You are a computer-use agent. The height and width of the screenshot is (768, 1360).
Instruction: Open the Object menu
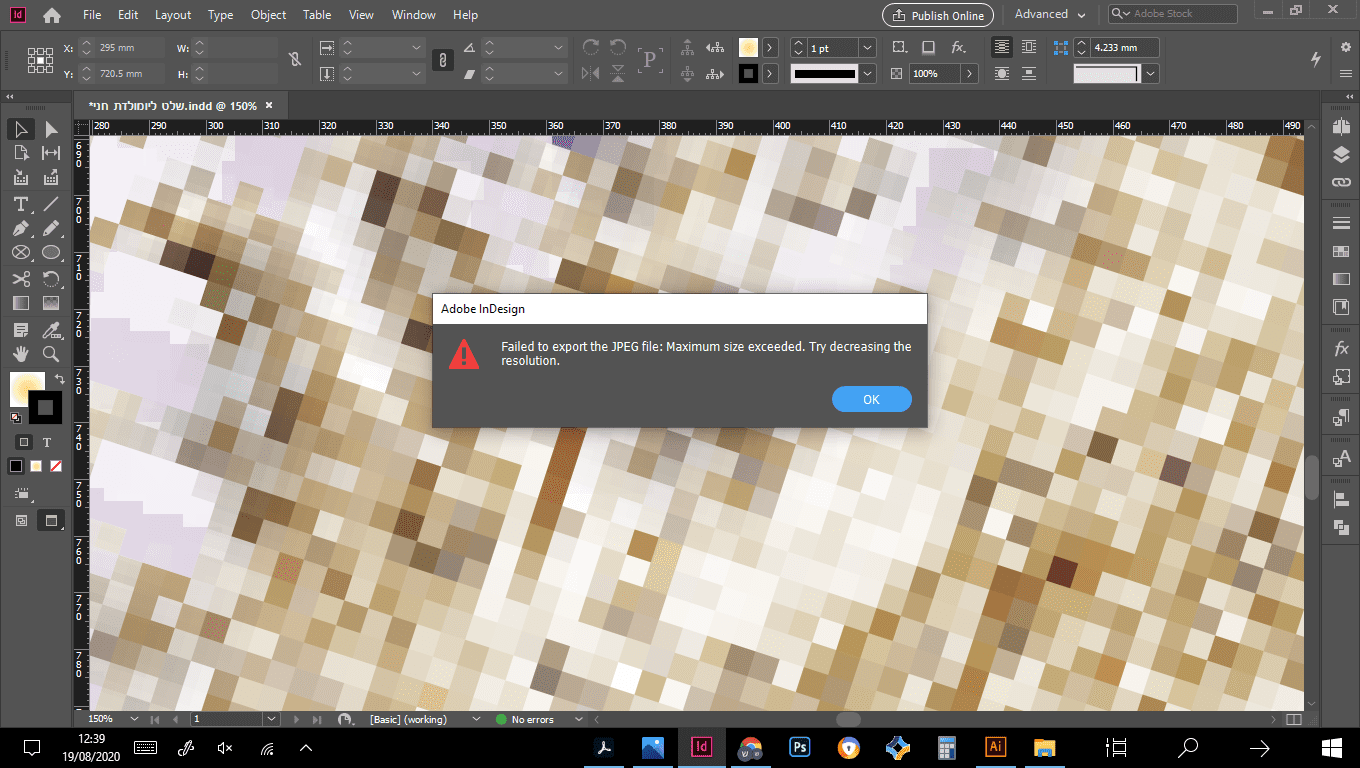click(268, 15)
